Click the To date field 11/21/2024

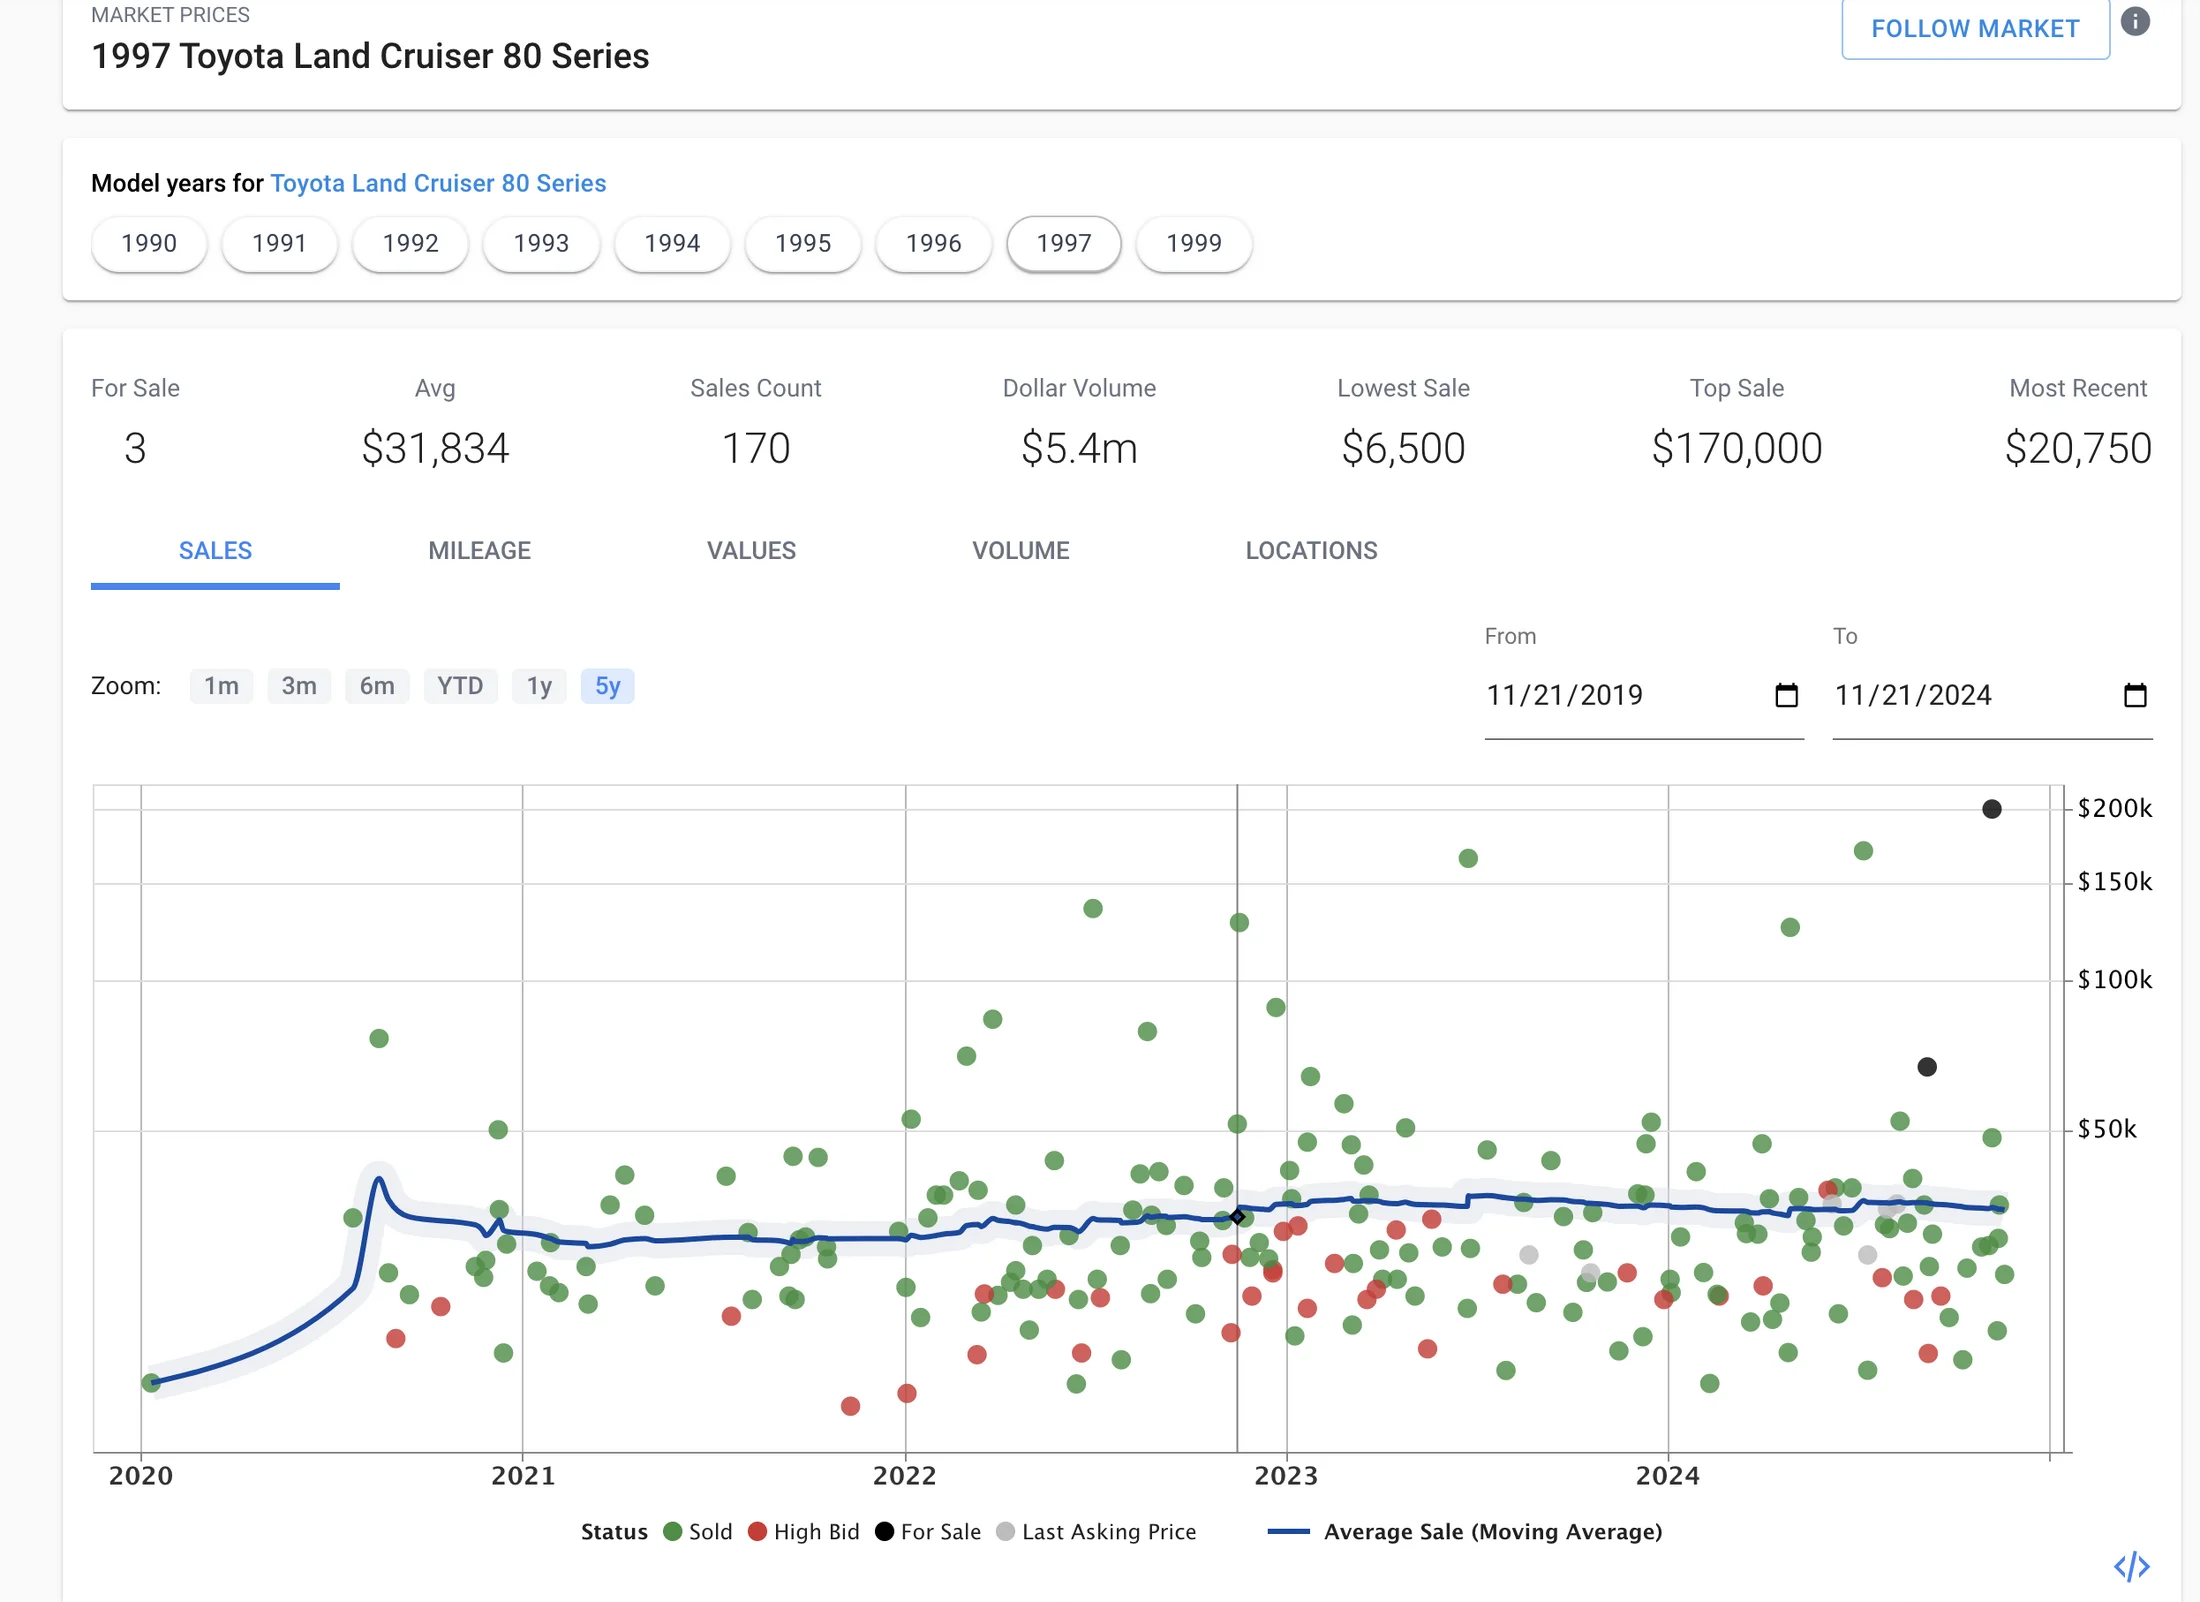coord(1992,695)
